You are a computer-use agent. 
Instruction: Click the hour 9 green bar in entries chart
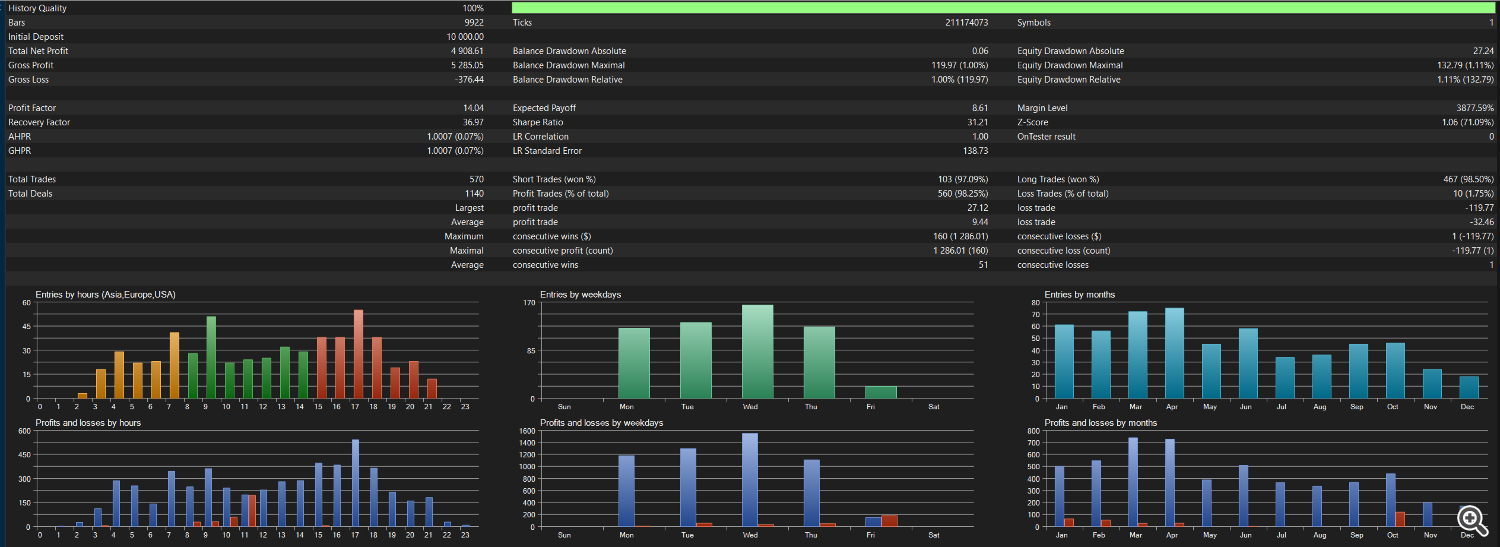[211, 357]
